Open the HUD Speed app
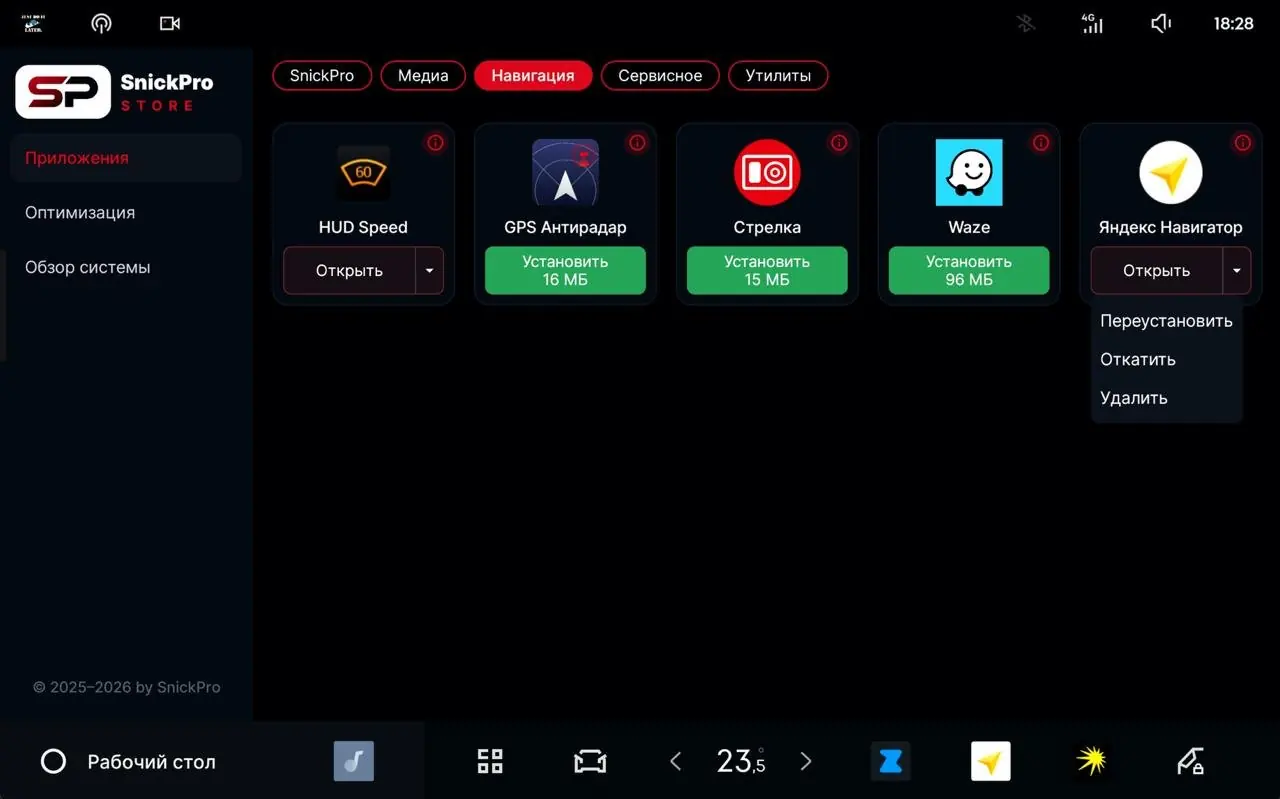The height and width of the screenshot is (799, 1280). coord(349,271)
